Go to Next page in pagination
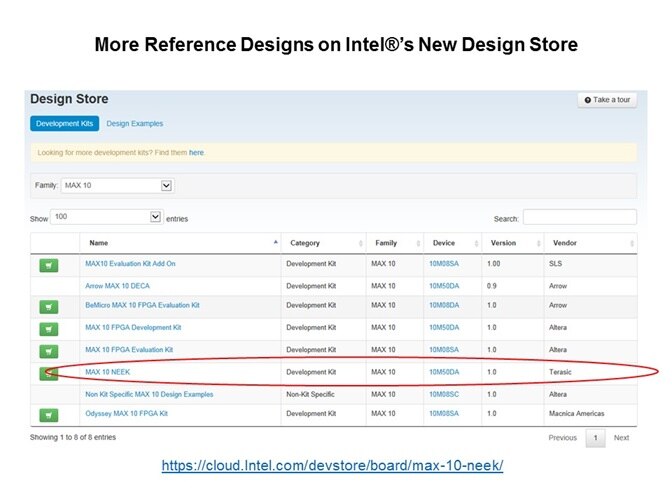 (x=621, y=438)
